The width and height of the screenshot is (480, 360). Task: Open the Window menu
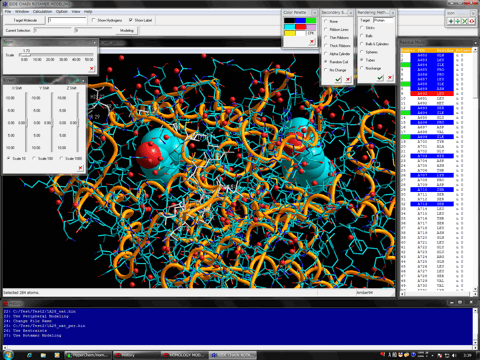click(22, 12)
